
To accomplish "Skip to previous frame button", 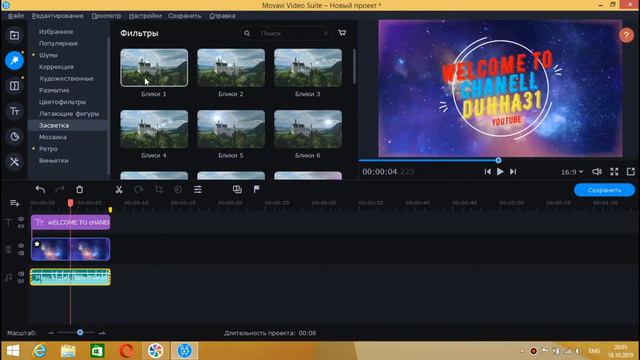I will tap(487, 172).
